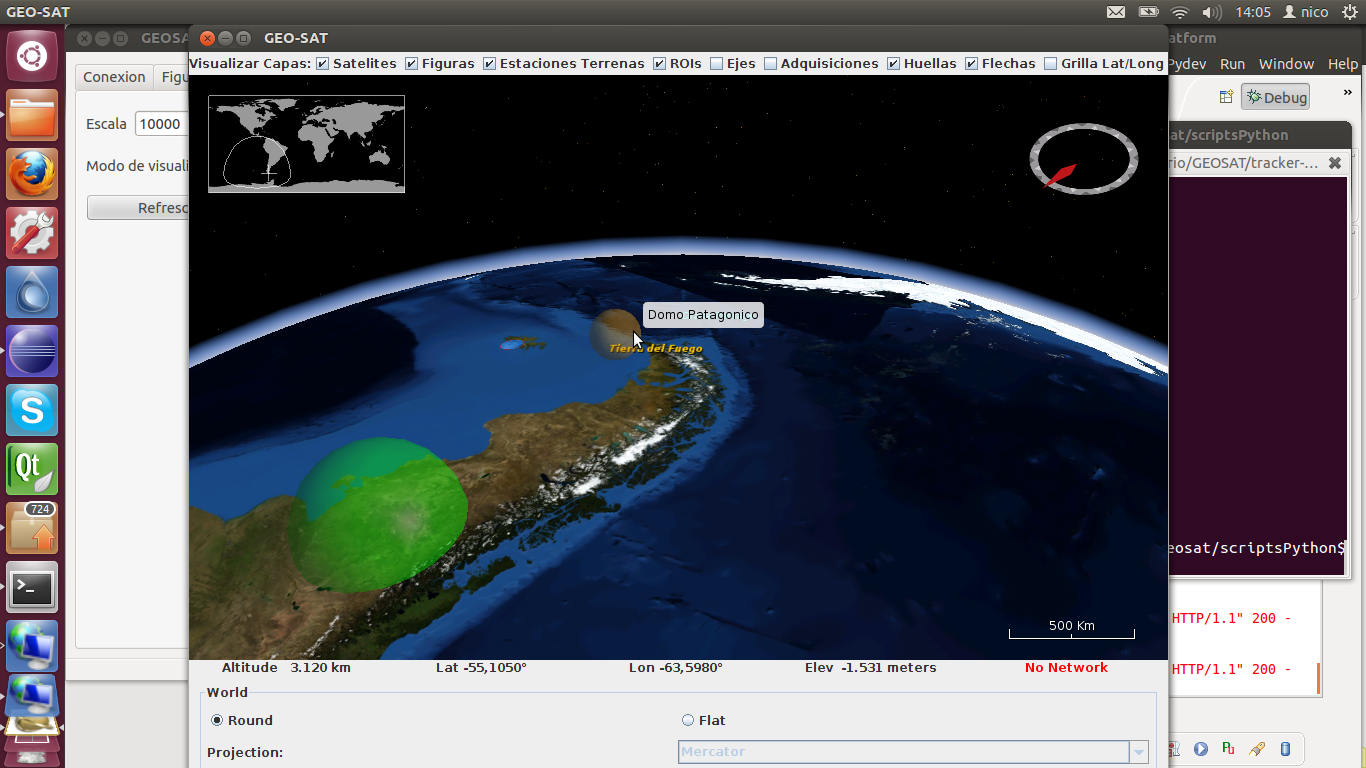The width and height of the screenshot is (1366, 768).
Task: Open the Terminal from the launcher
Action: tap(32, 587)
